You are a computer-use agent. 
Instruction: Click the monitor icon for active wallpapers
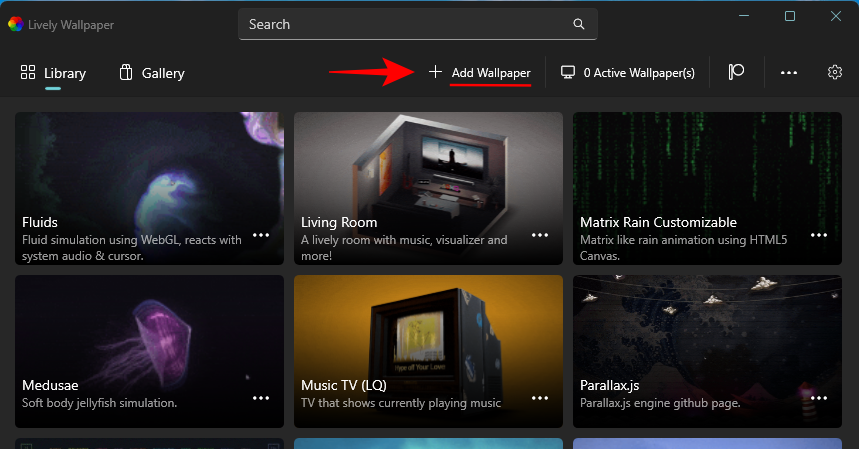(568, 72)
